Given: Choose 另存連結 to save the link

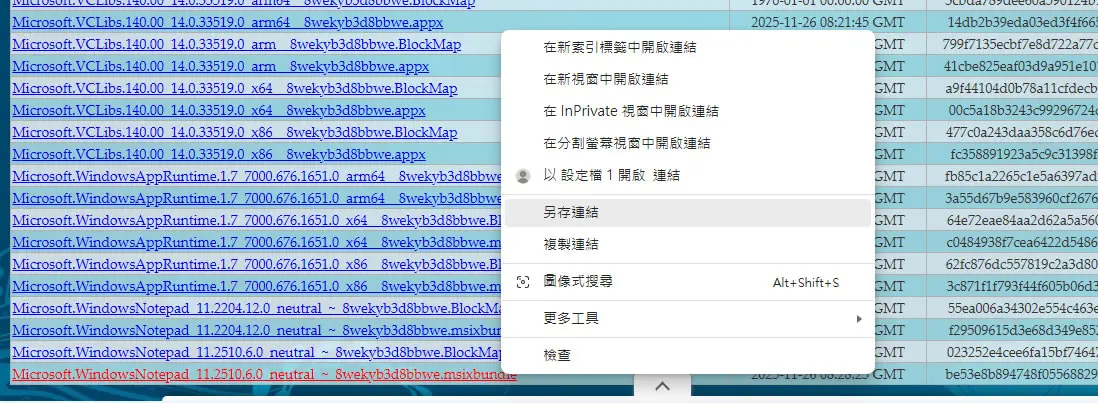Looking at the screenshot, I should tap(688, 213).
